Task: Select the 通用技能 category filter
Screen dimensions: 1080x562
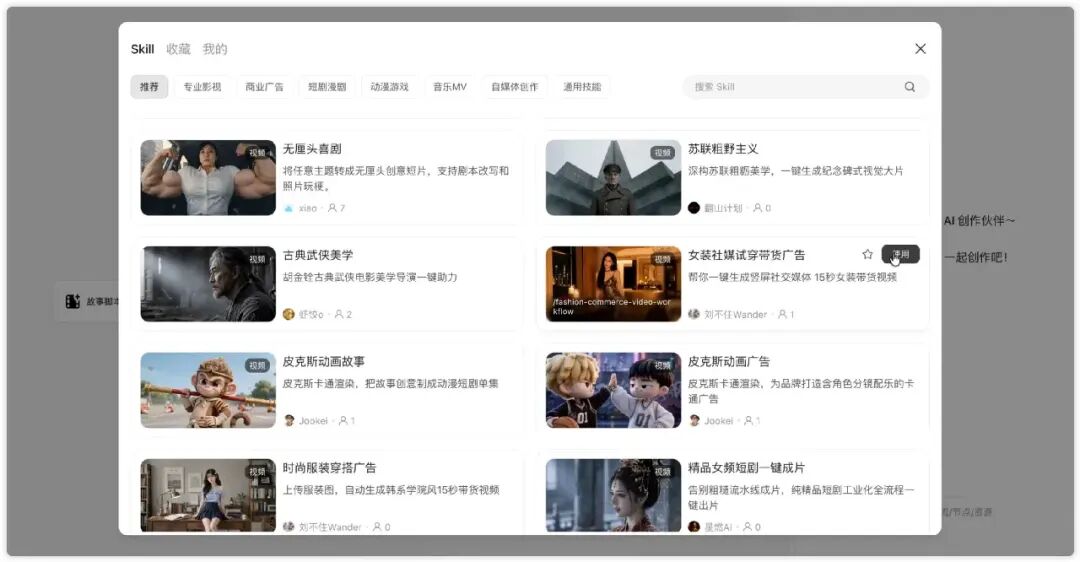Action: [x=582, y=87]
